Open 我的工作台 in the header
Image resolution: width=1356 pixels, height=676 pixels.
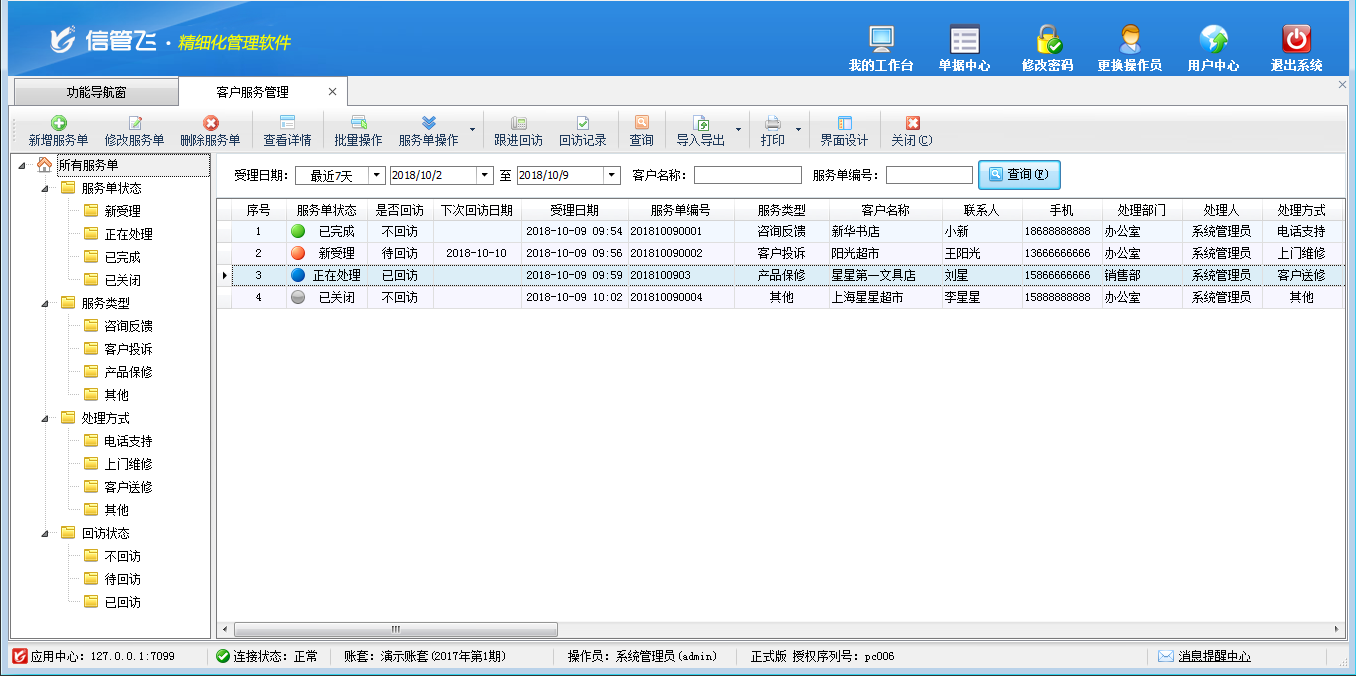tap(881, 40)
